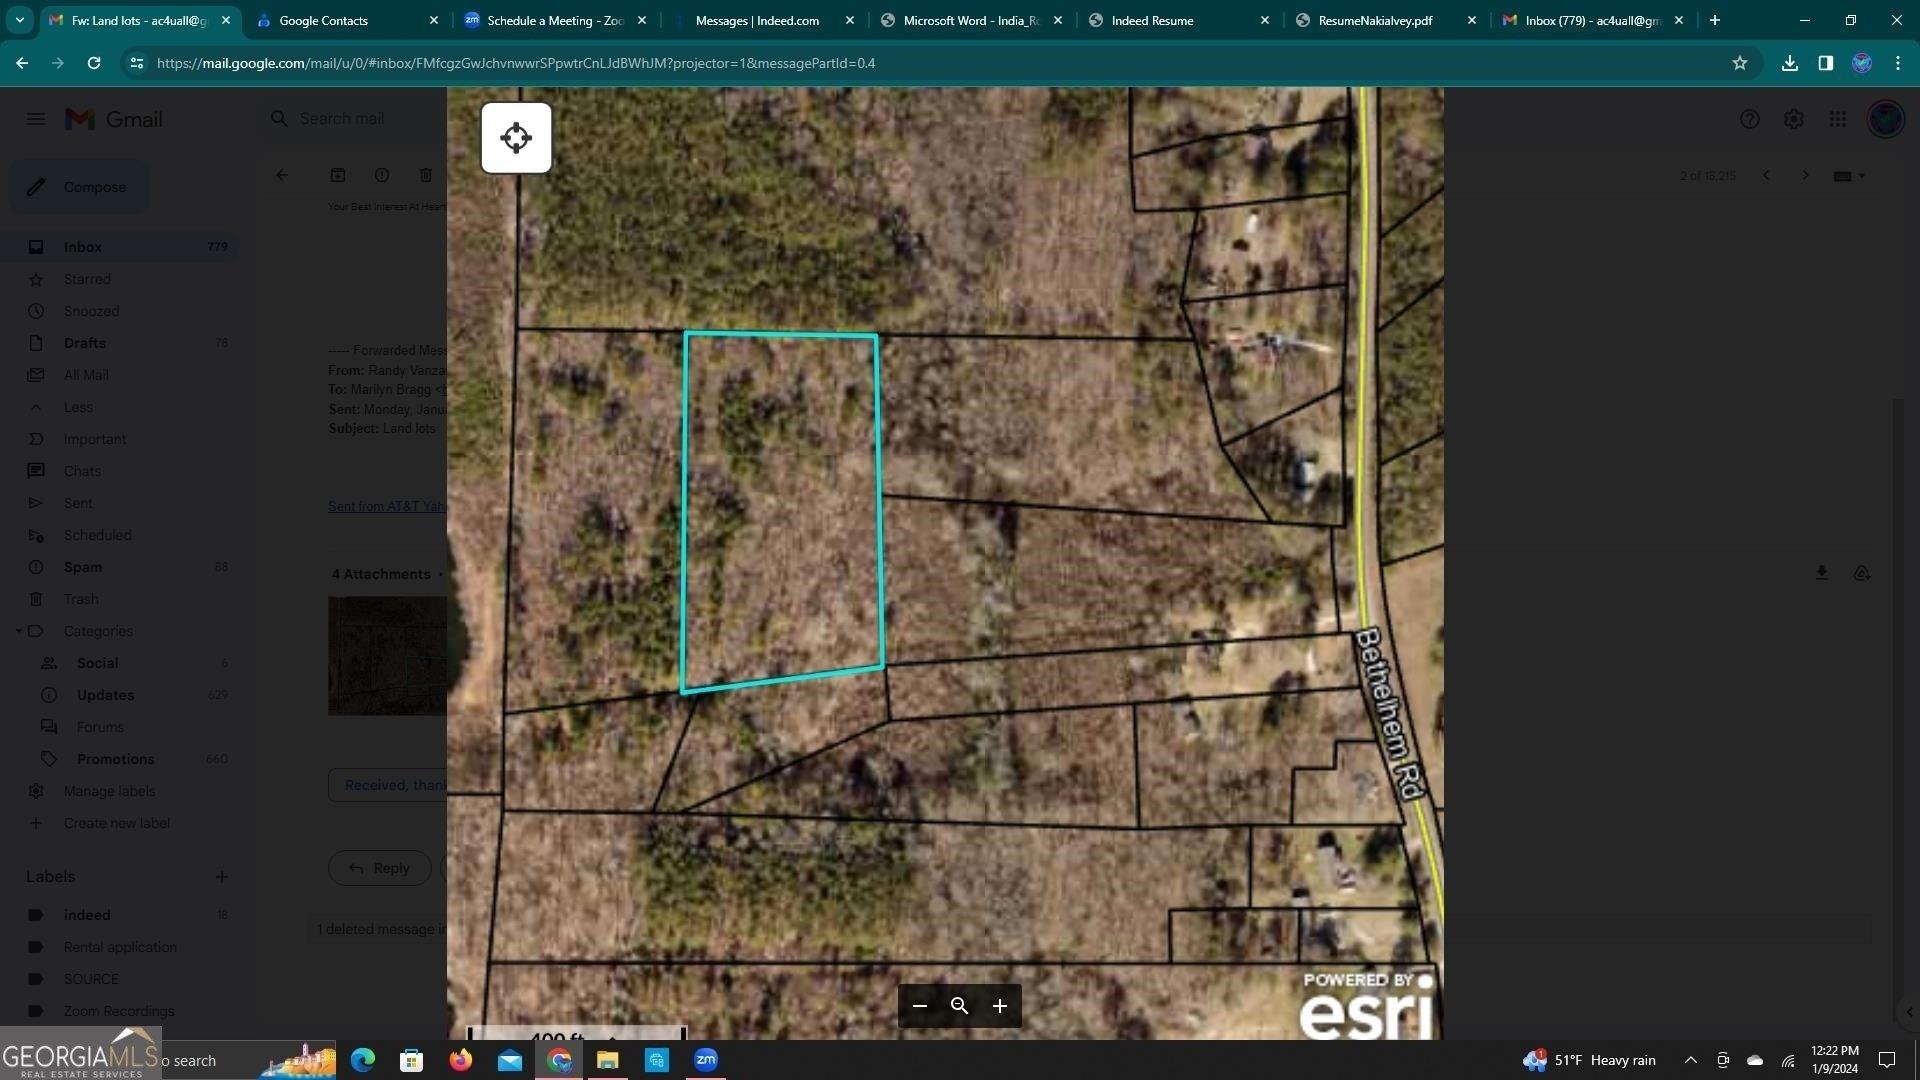
Task: Open Google apps grid
Action: tap(1837, 119)
